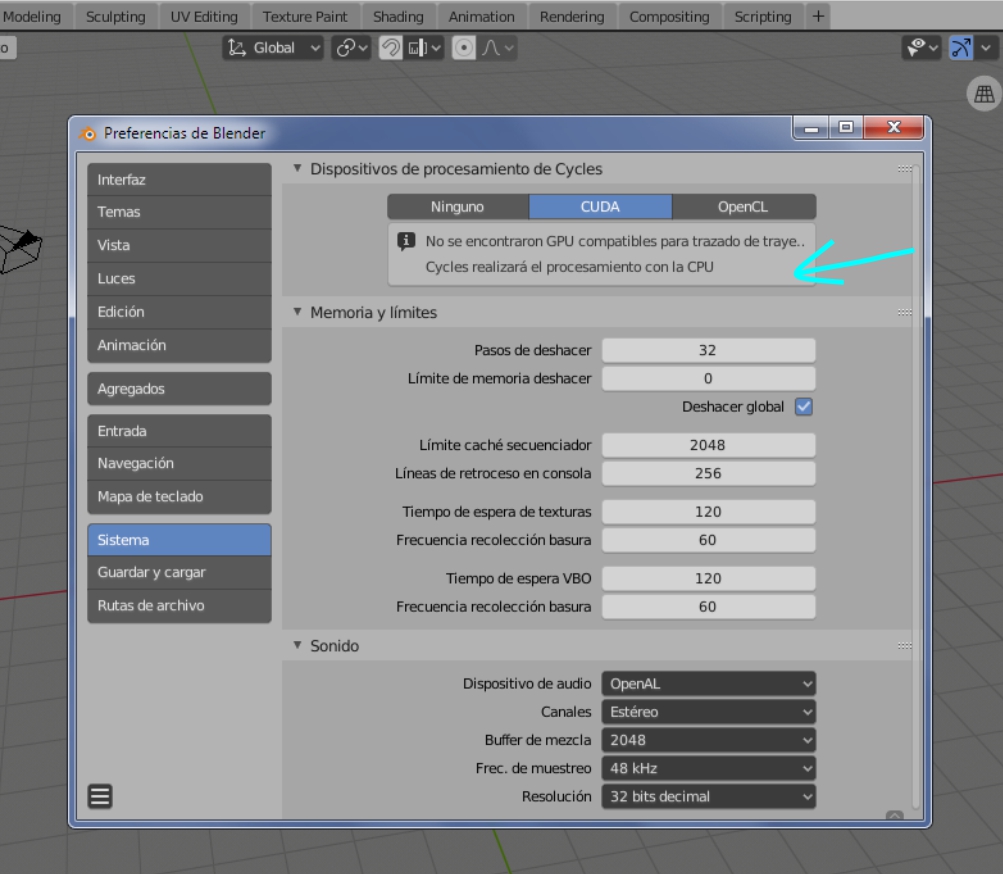Viewport: 1003px width, 874px height.
Task: Click Límite caché secuenciador field
Action: (709, 445)
